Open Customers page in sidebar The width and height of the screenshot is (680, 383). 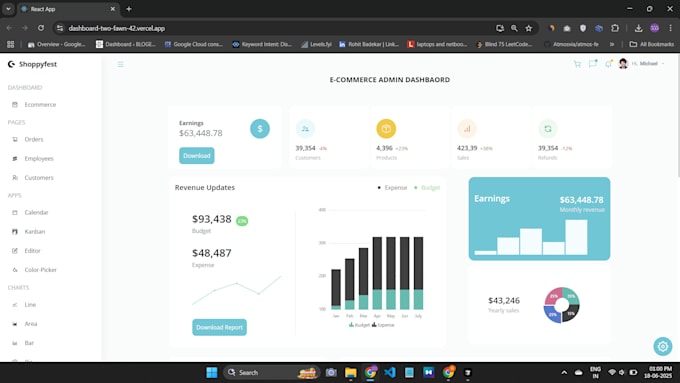(39, 177)
